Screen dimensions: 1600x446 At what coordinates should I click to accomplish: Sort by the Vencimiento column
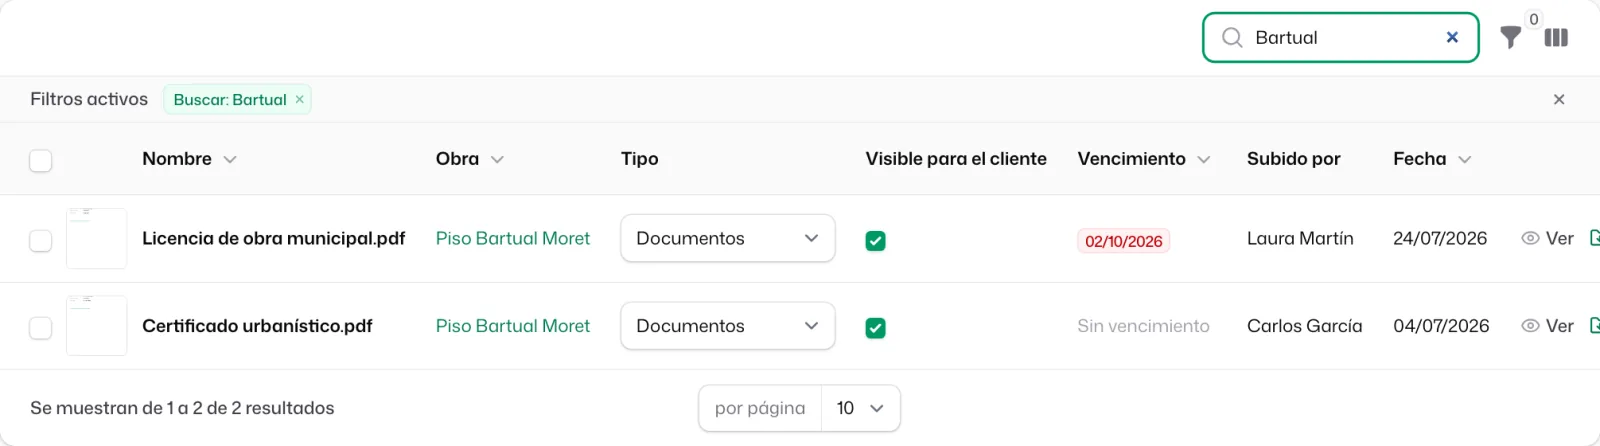coord(1143,159)
